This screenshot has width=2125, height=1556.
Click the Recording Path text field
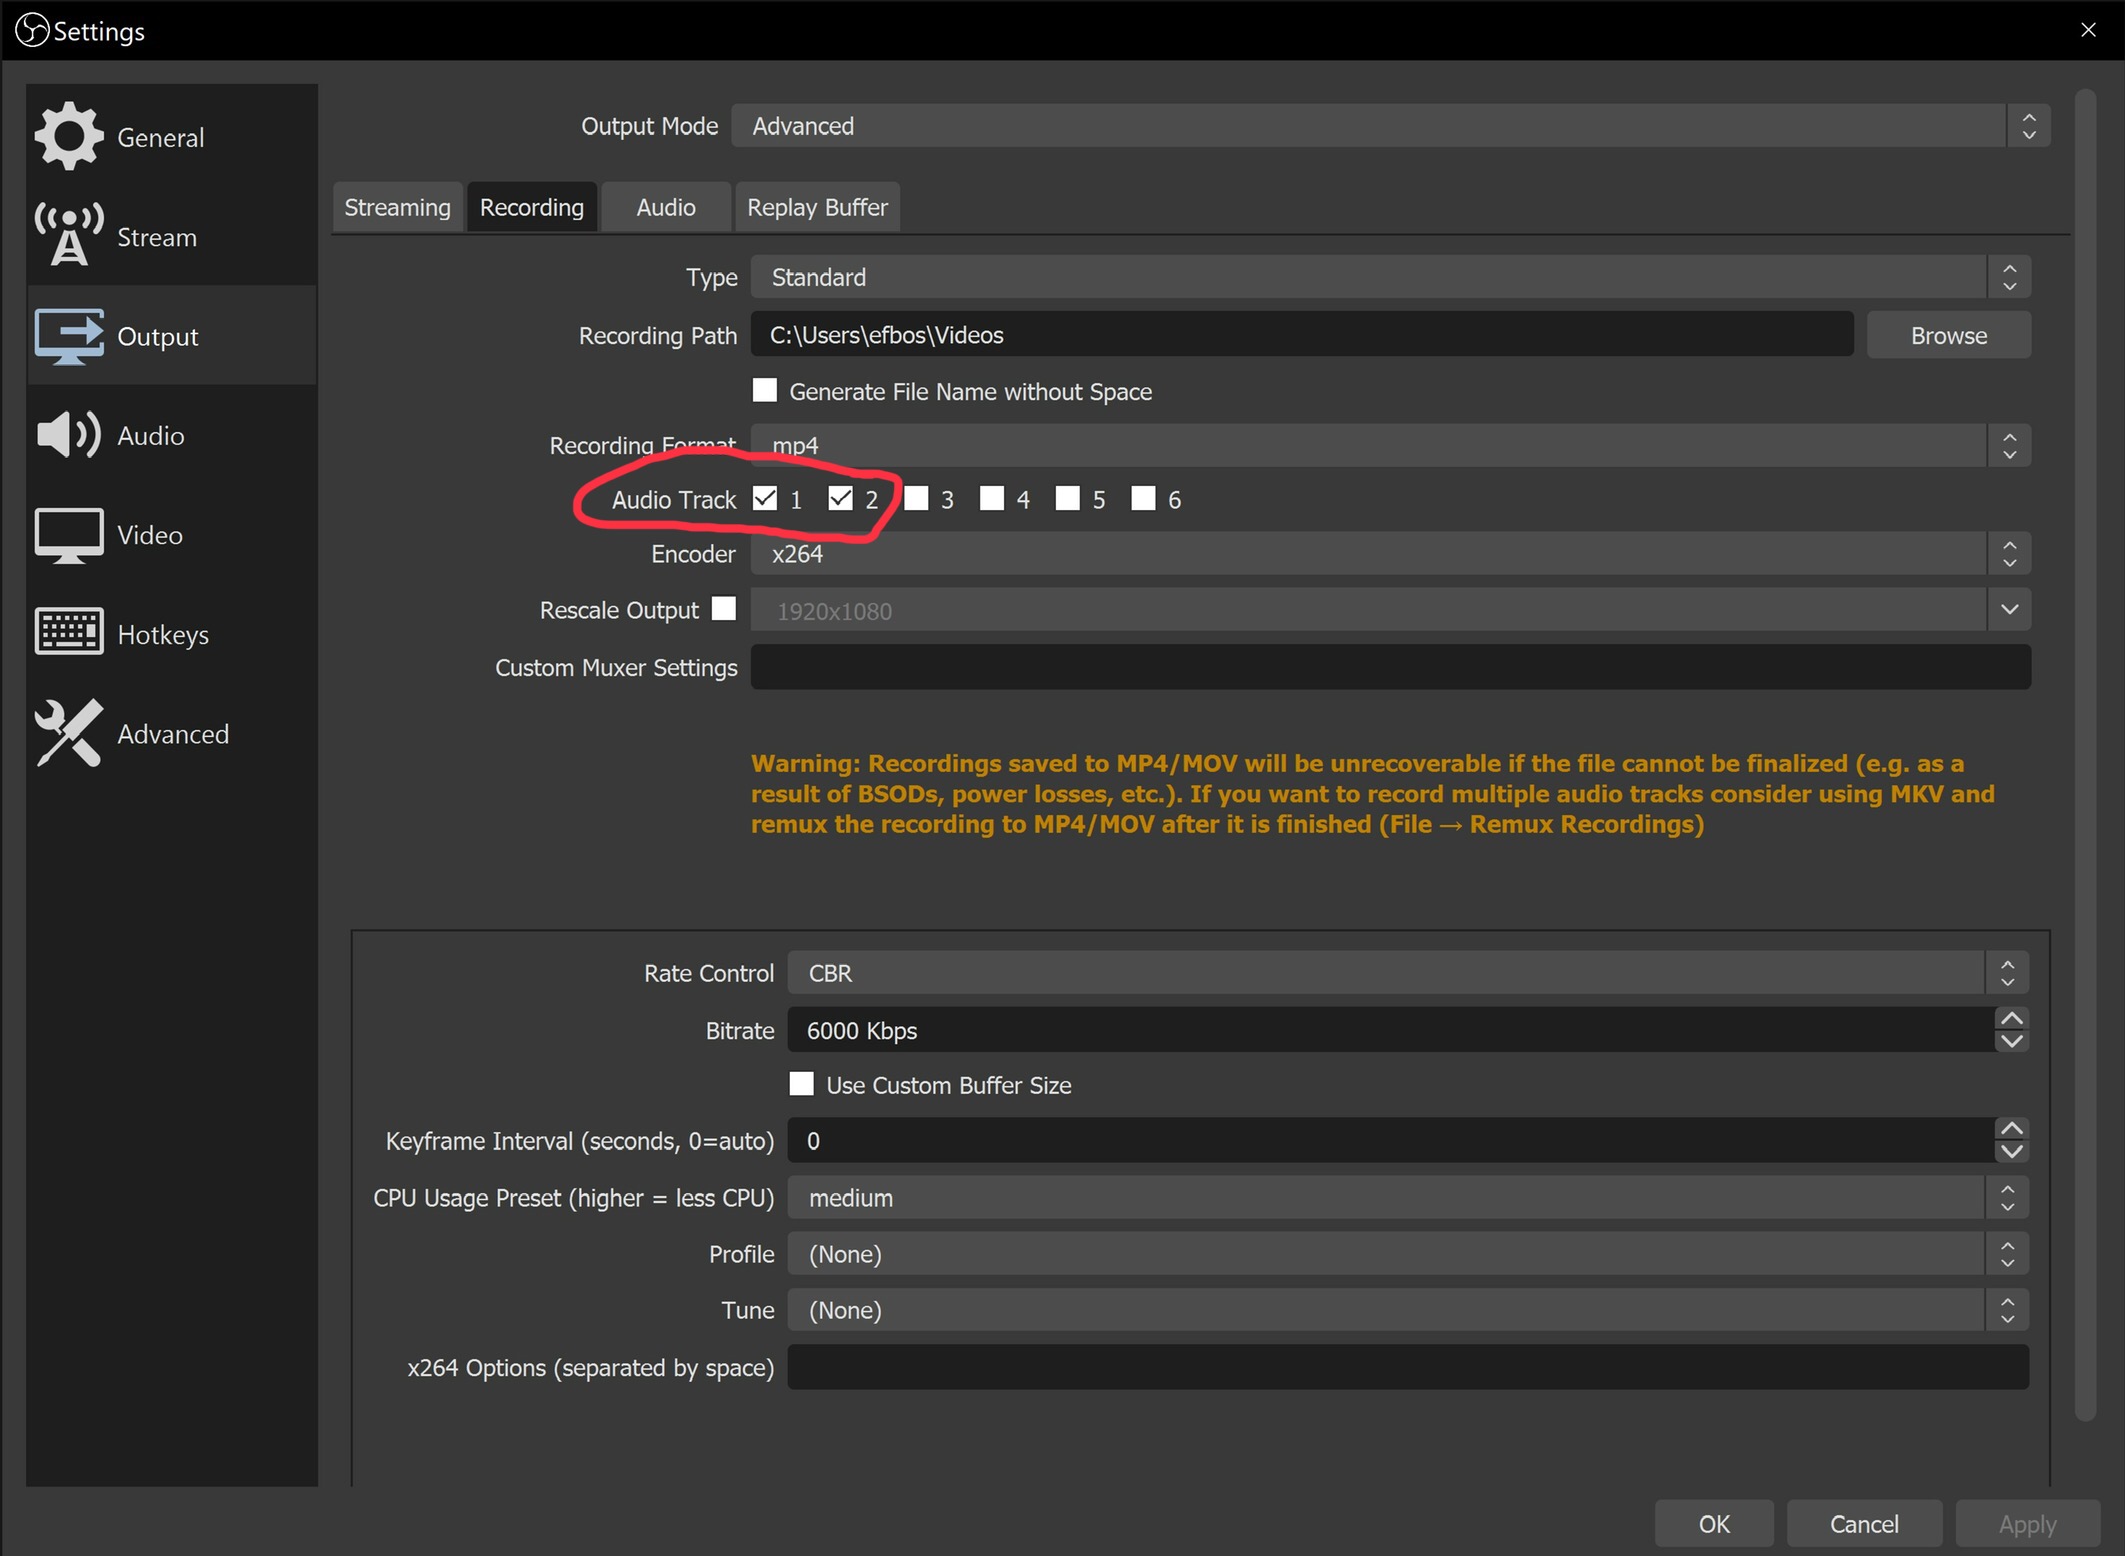[x=1302, y=335]
